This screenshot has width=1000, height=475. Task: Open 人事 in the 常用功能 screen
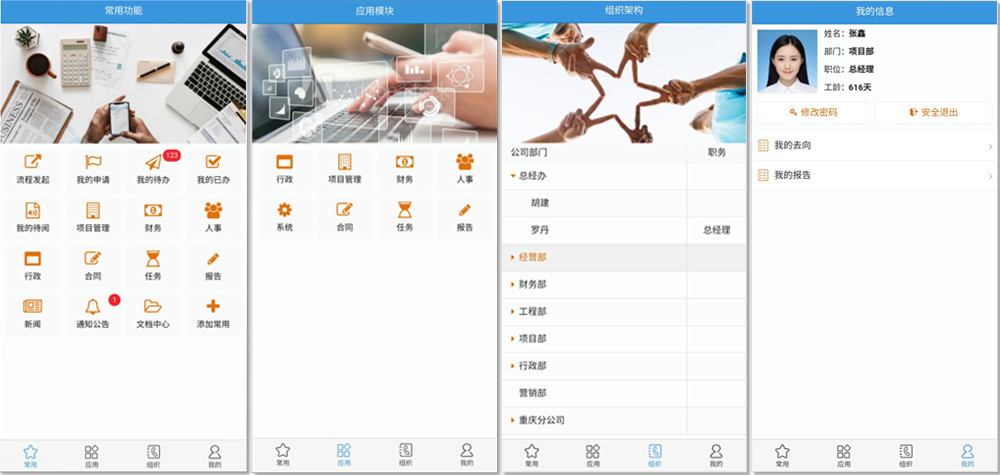(213, 217)
